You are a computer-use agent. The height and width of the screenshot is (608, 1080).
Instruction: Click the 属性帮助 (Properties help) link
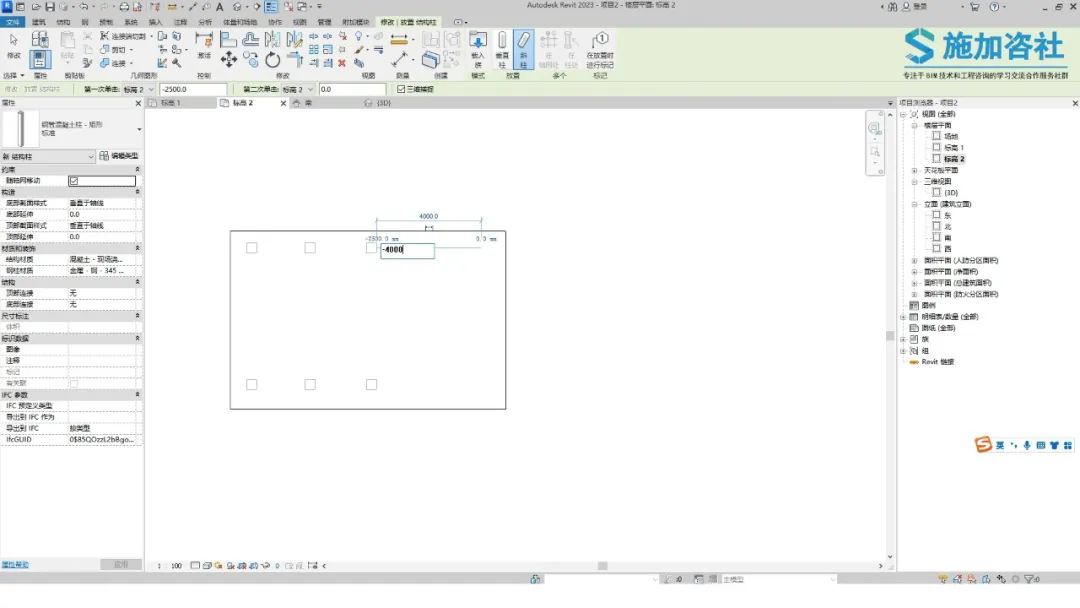[15, 565]
